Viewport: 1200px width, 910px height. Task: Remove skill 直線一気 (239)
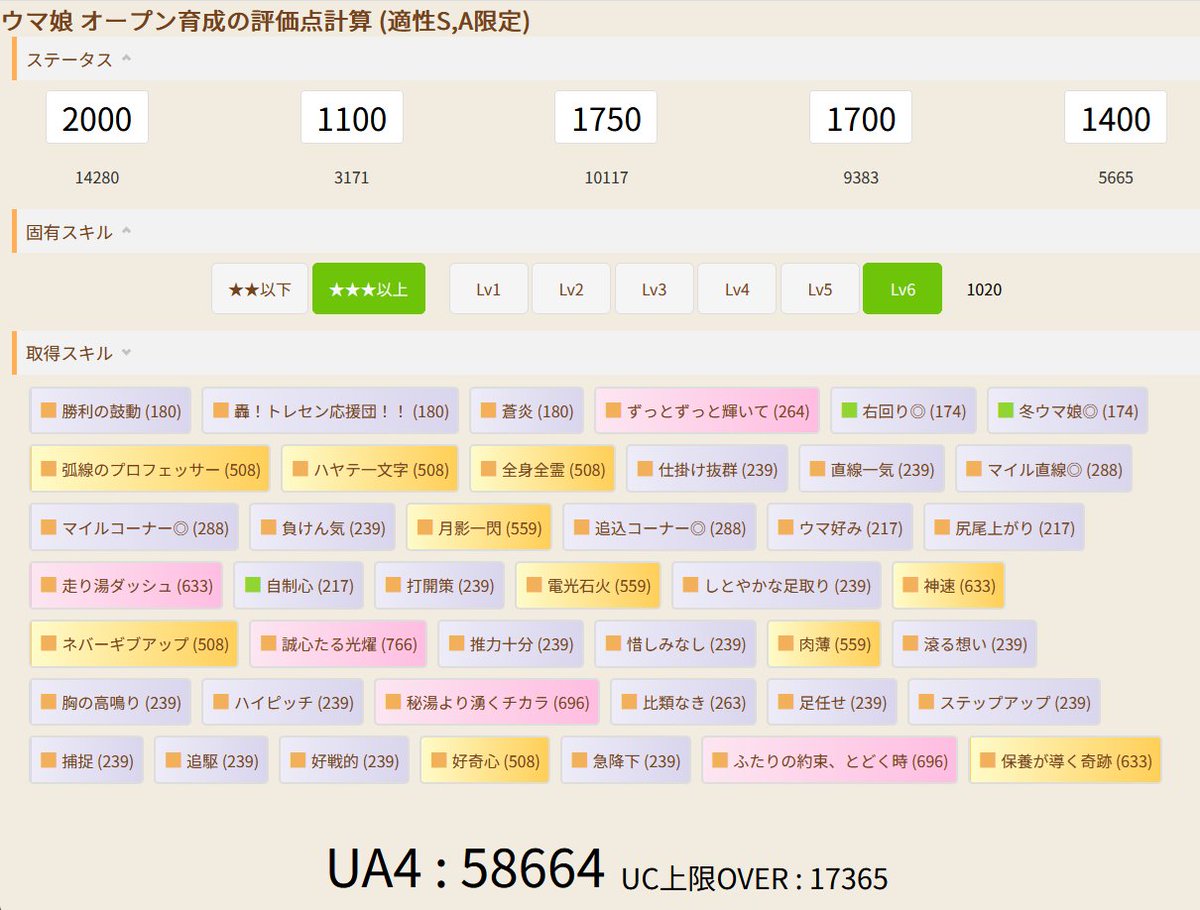tap(872, 469)
